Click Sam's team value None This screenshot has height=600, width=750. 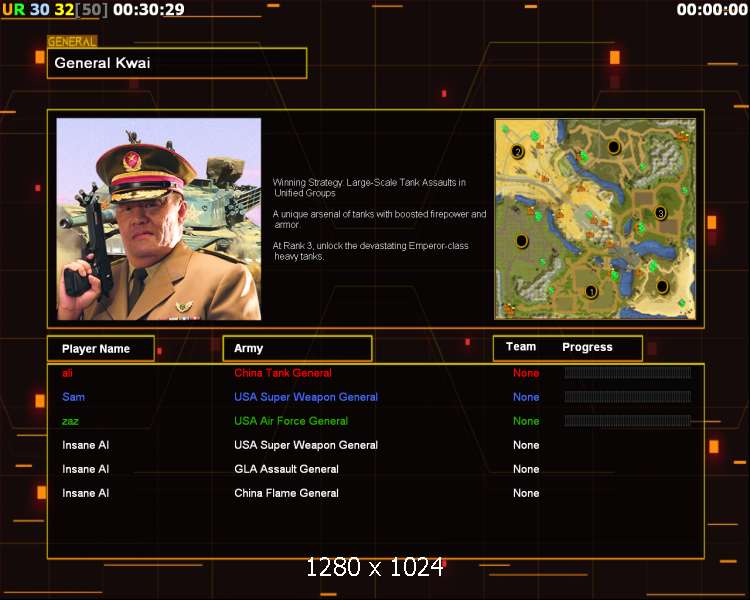526,397
